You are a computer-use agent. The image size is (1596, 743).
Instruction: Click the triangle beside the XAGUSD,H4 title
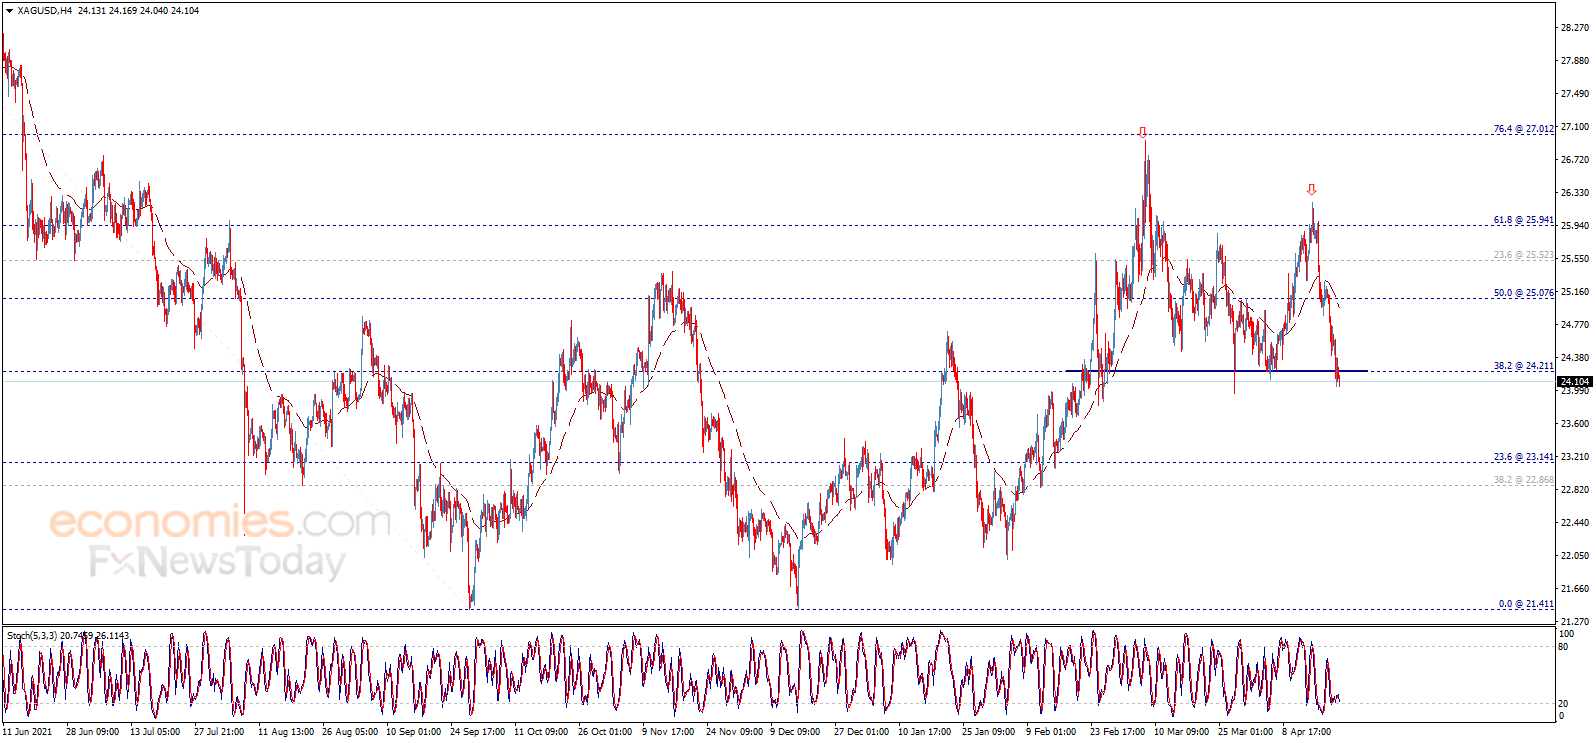[9, 11]
